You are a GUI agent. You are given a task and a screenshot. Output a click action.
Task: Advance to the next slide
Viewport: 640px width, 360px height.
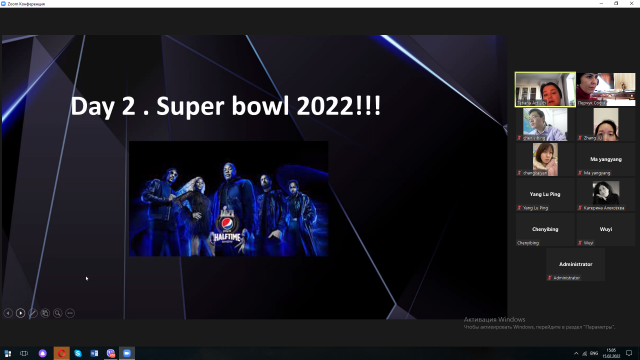tap(20, 313)
